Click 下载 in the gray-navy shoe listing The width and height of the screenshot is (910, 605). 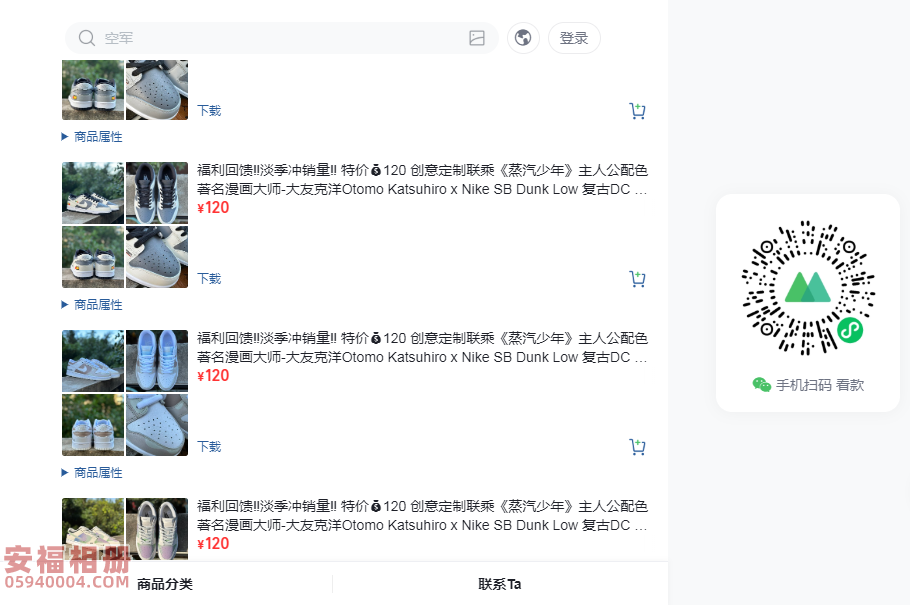[209, 279]
